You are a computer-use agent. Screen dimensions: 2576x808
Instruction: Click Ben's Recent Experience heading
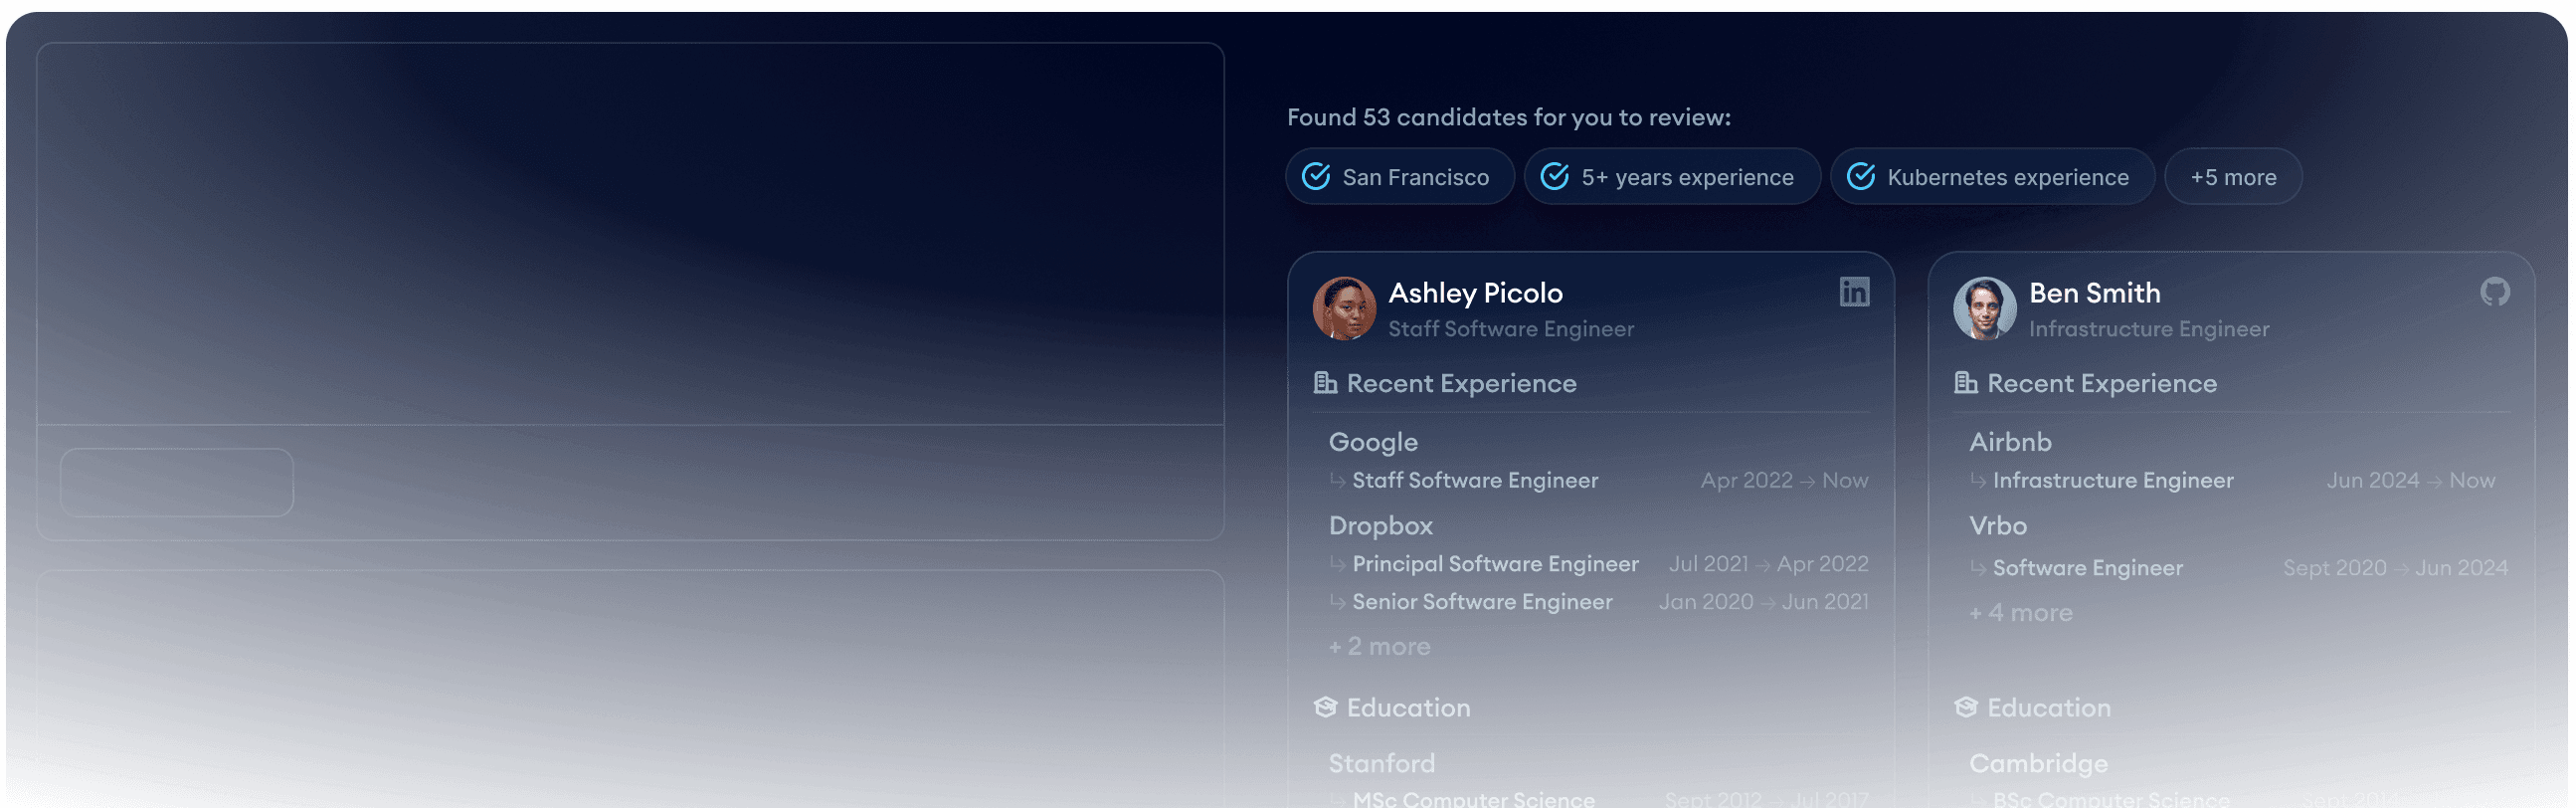(x=2101, y=383)
